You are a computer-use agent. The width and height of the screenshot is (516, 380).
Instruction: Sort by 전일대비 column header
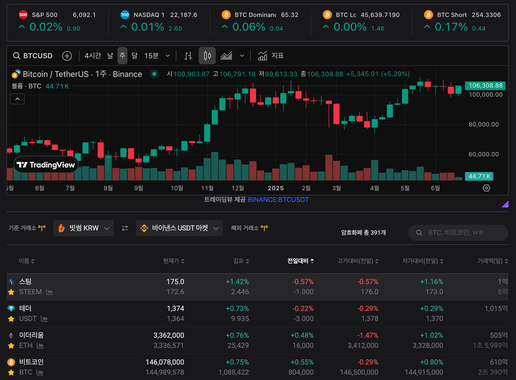click(x=301, y=261)
